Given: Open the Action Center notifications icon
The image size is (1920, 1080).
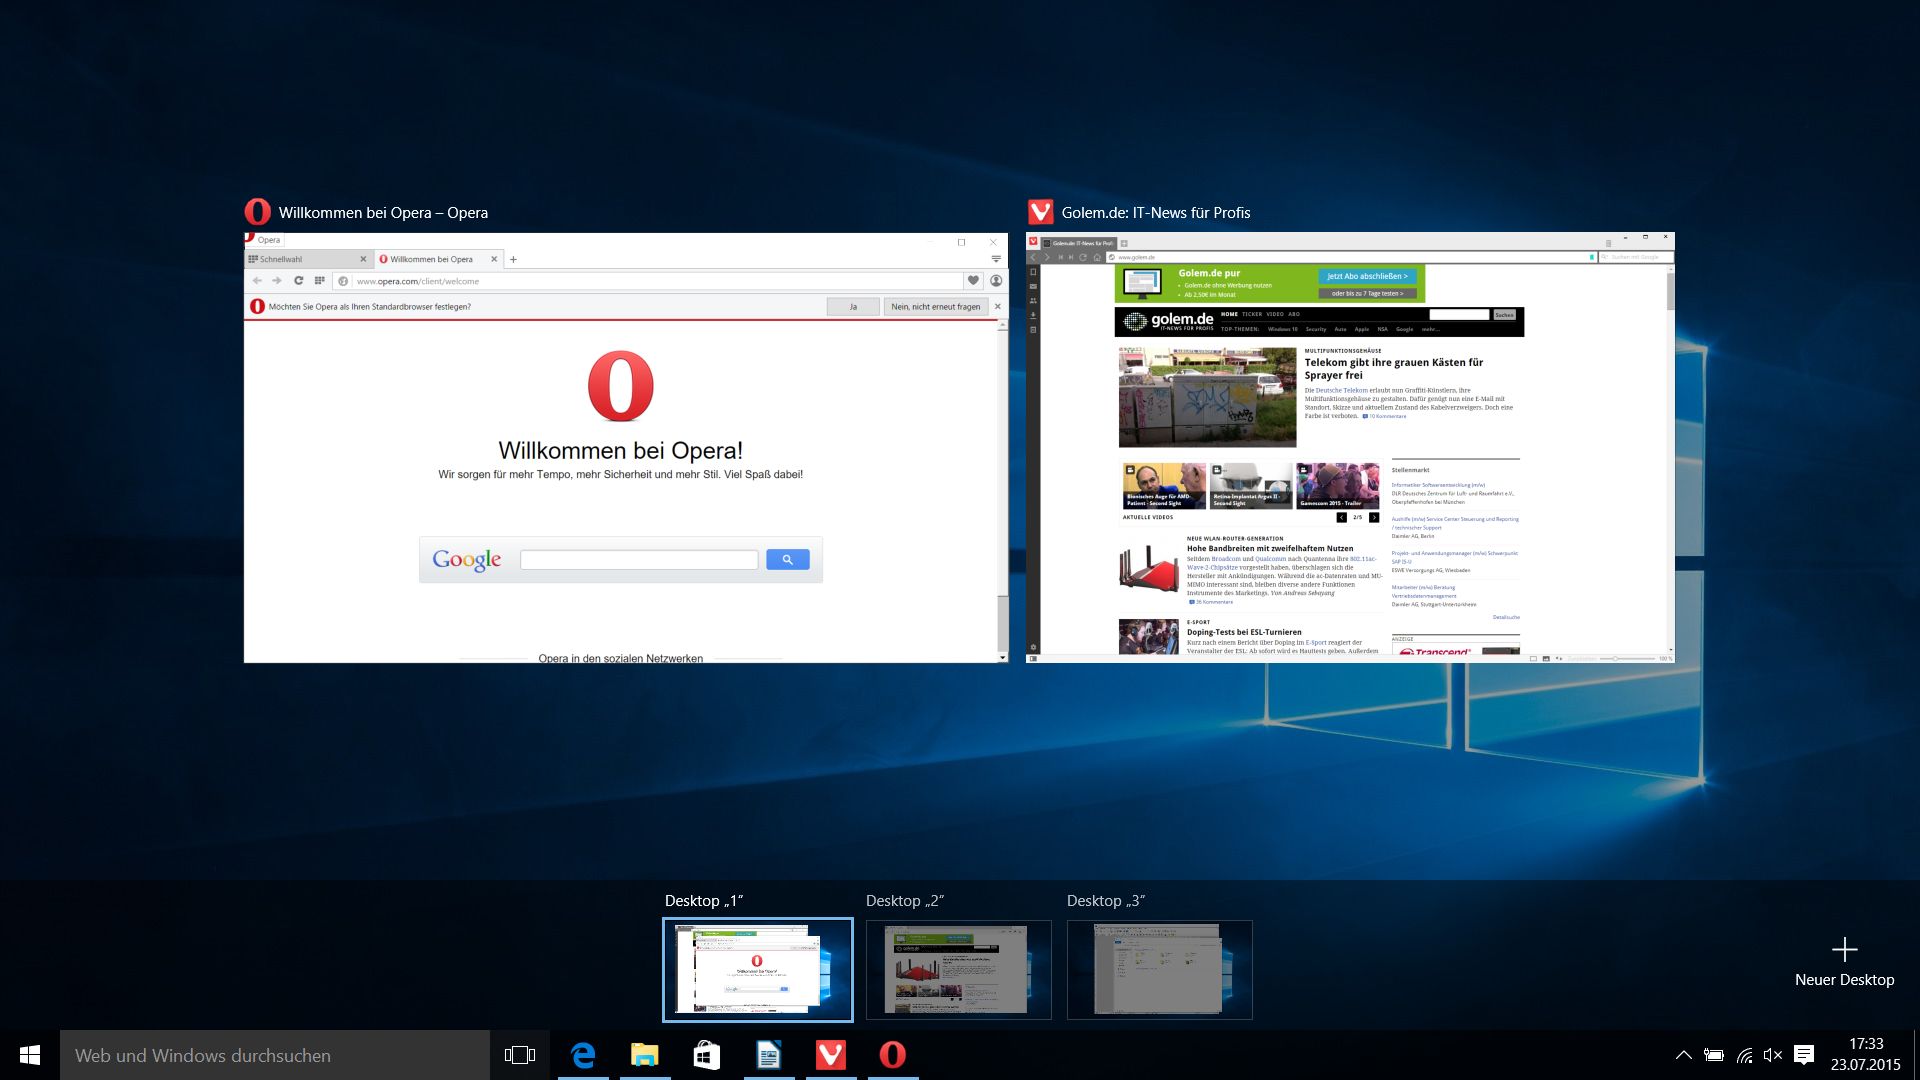Looking at the screenshot, I should [x=1804, y=1055].
